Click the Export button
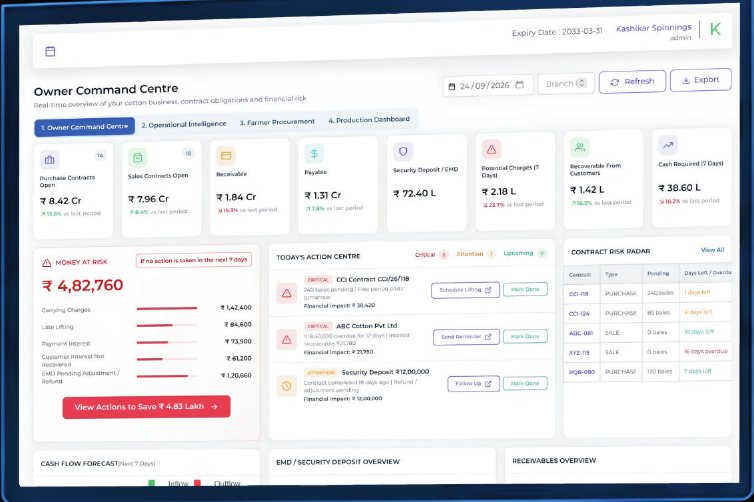 [701, 80]
